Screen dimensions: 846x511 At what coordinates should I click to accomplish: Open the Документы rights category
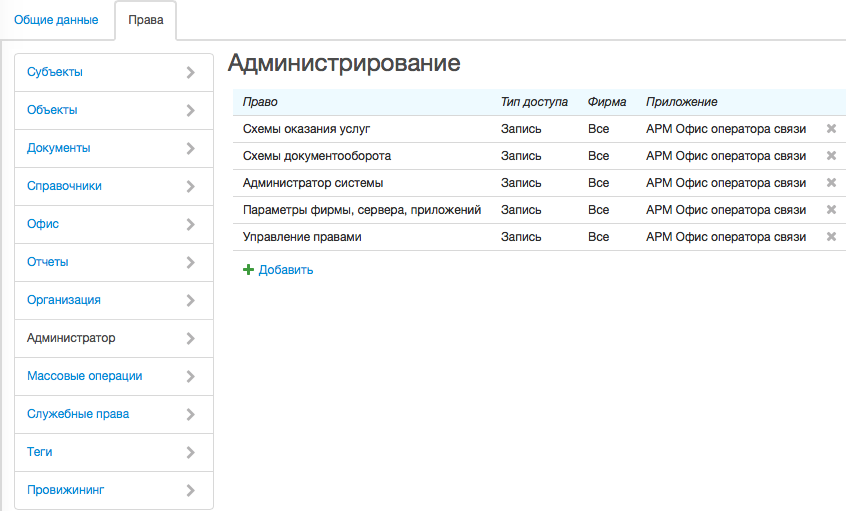(x=114, y=148)
